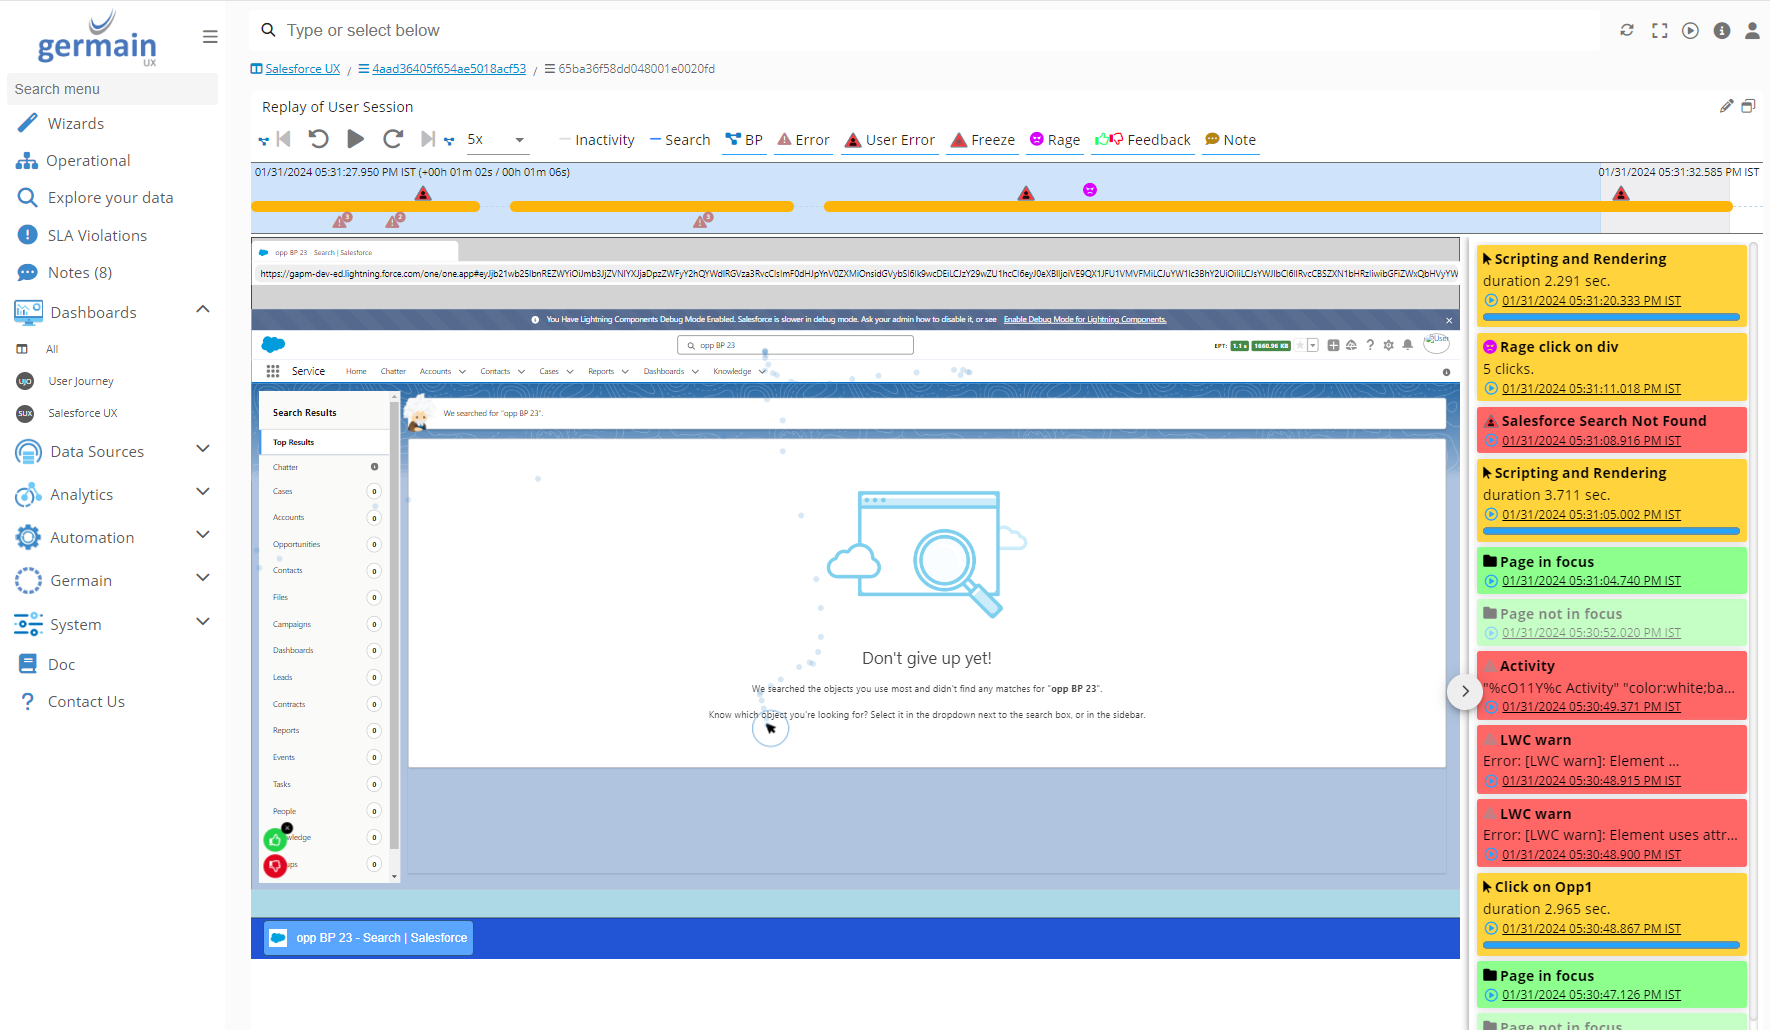Open SLA Violations in the sidebar
1770x1030 pixels.
click(97, 236)
